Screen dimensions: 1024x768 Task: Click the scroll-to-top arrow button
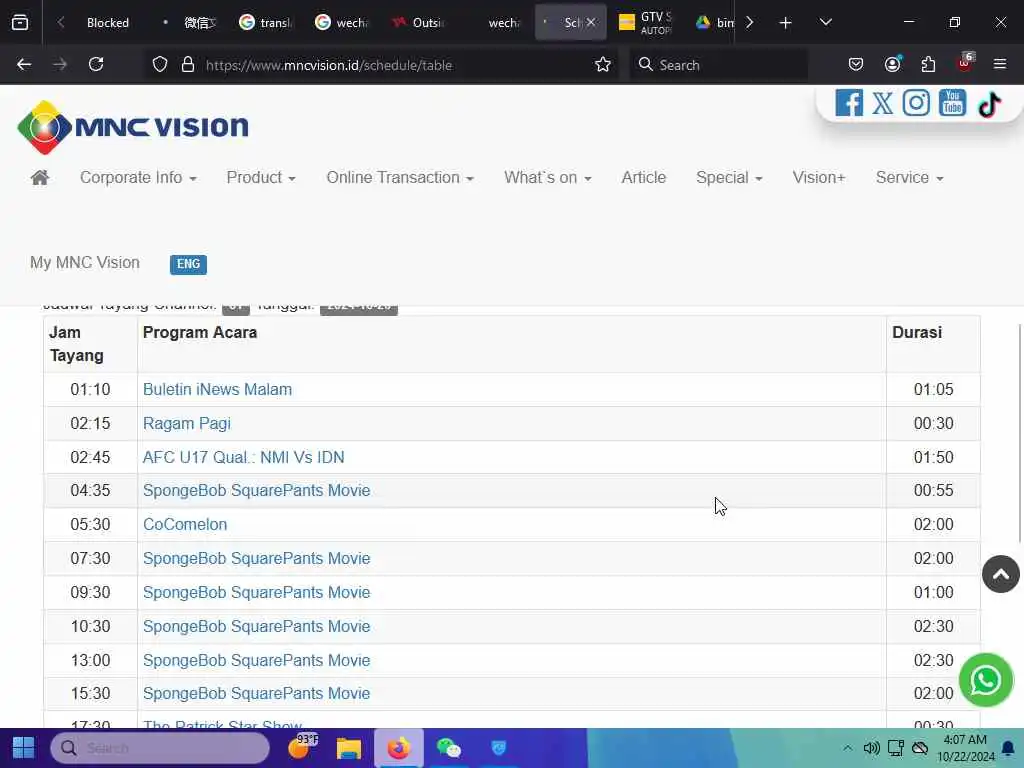coord(1000,574)
